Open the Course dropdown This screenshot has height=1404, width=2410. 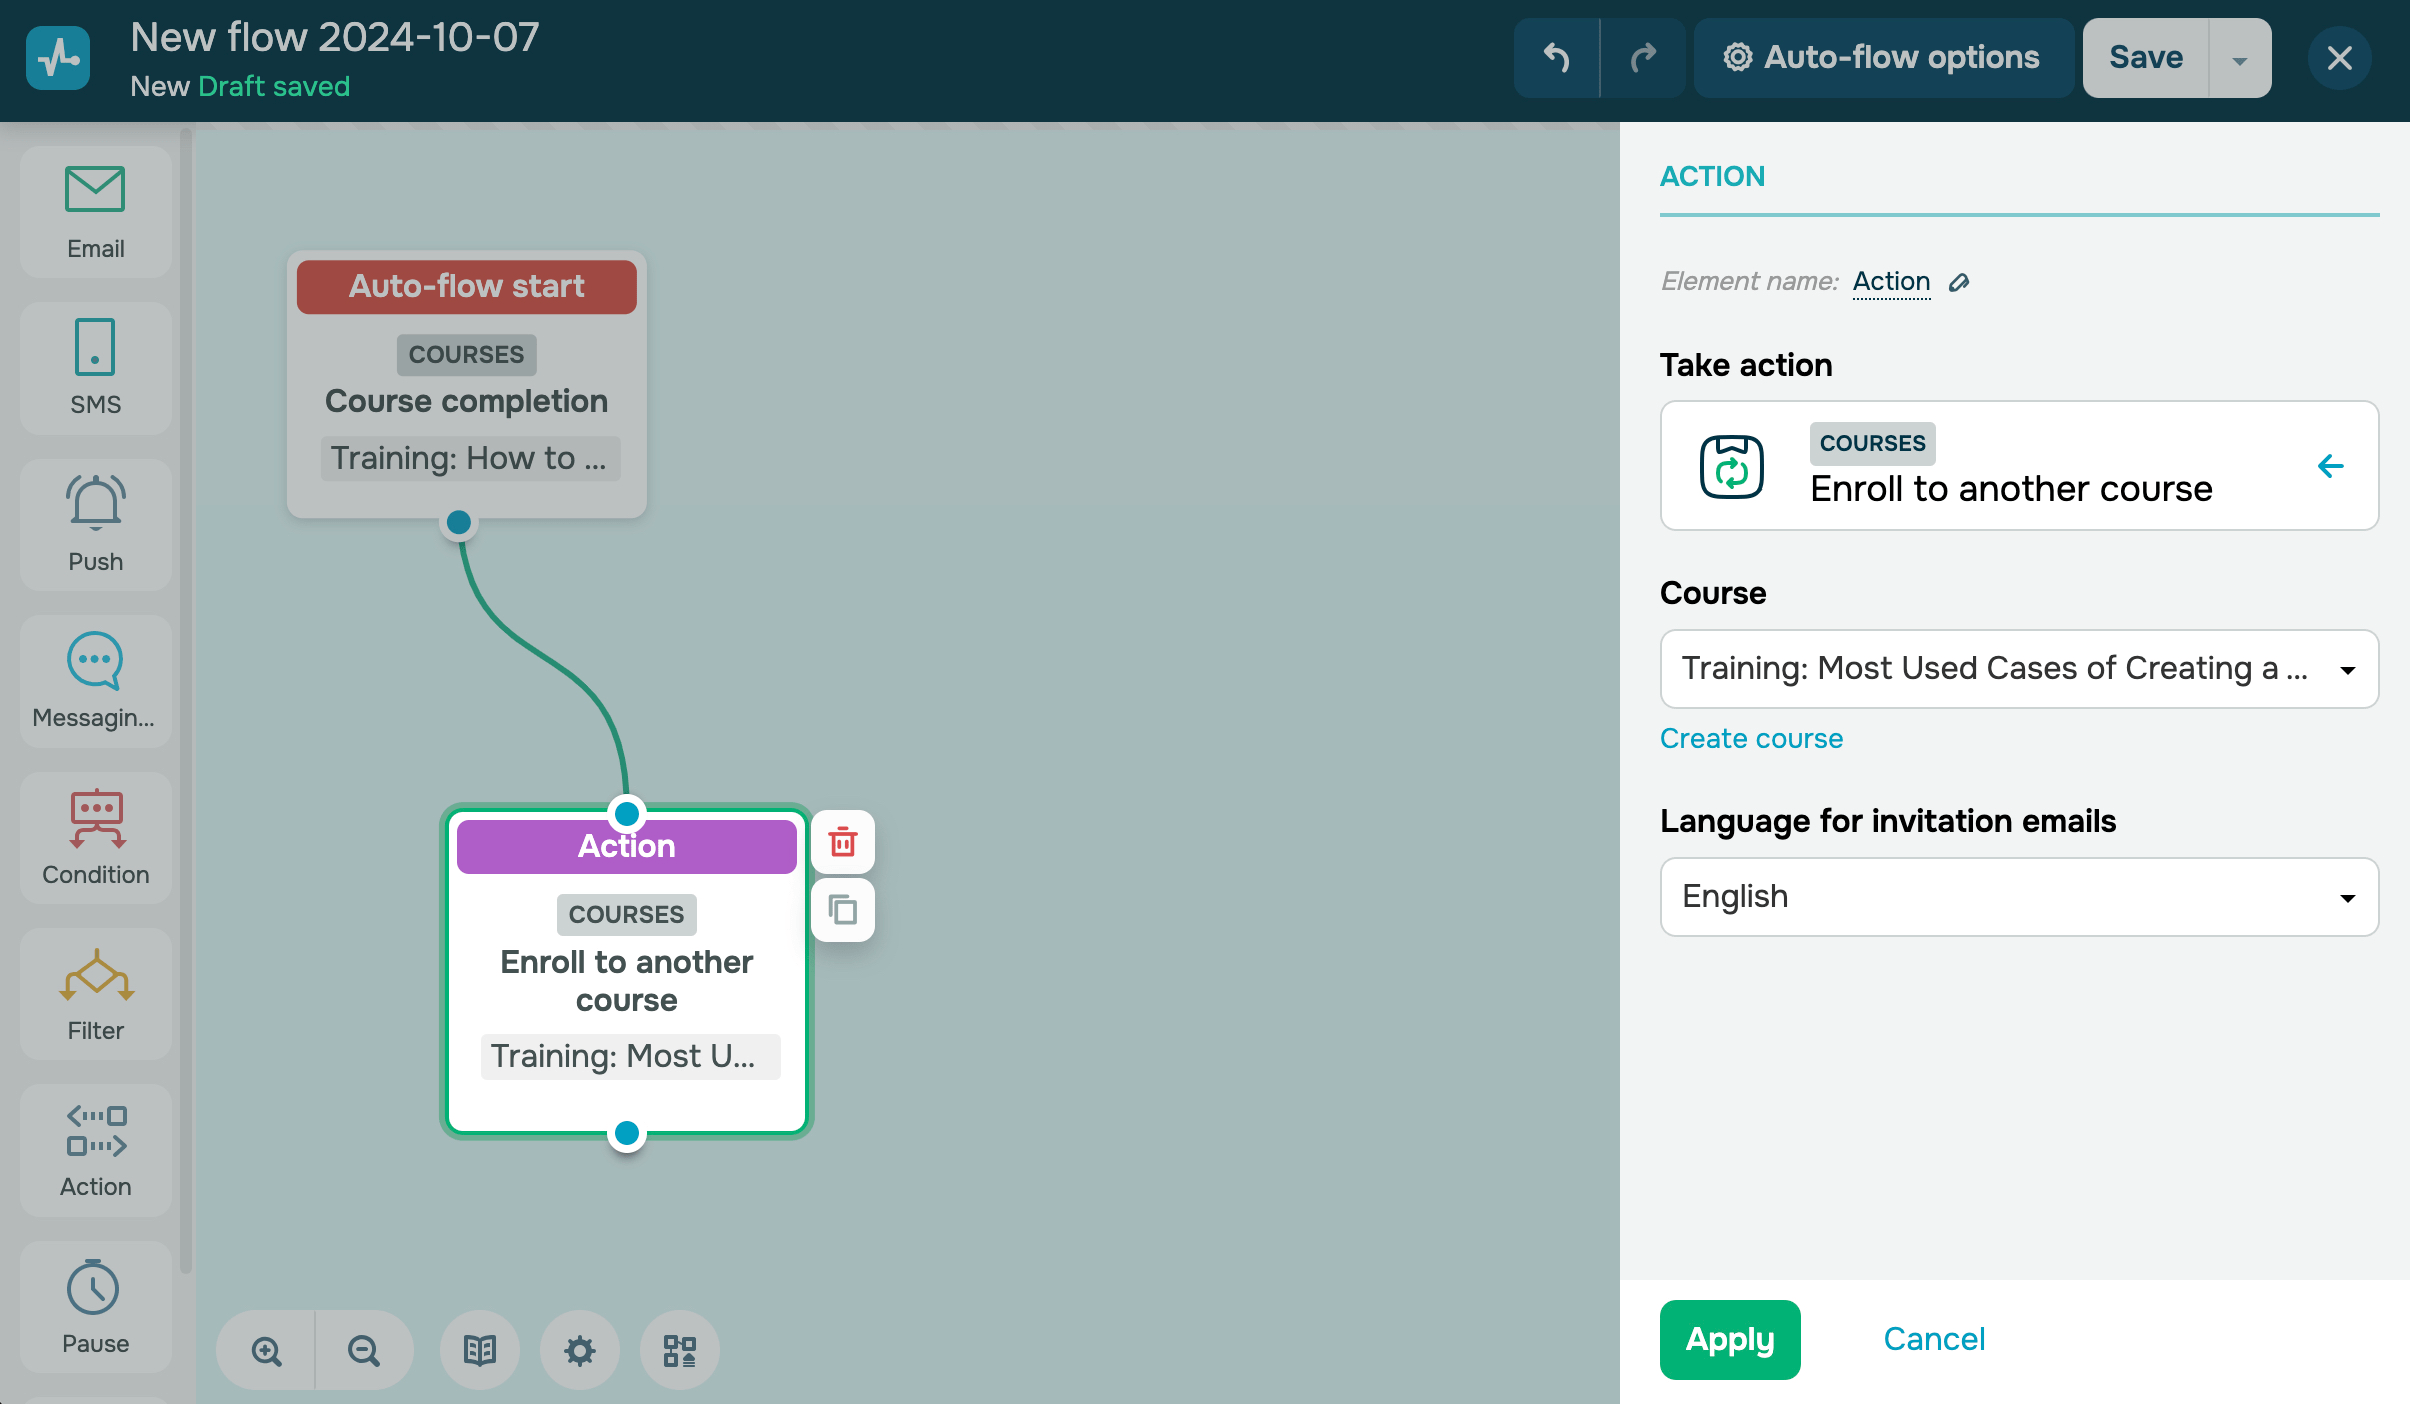pyautogui.click(x=2018, y=669)
